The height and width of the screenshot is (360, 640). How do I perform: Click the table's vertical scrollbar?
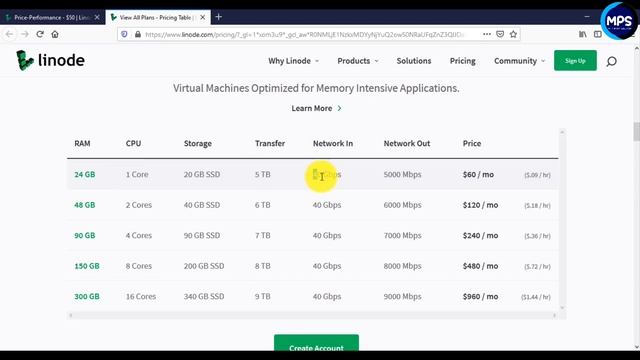tap(562, 220)
